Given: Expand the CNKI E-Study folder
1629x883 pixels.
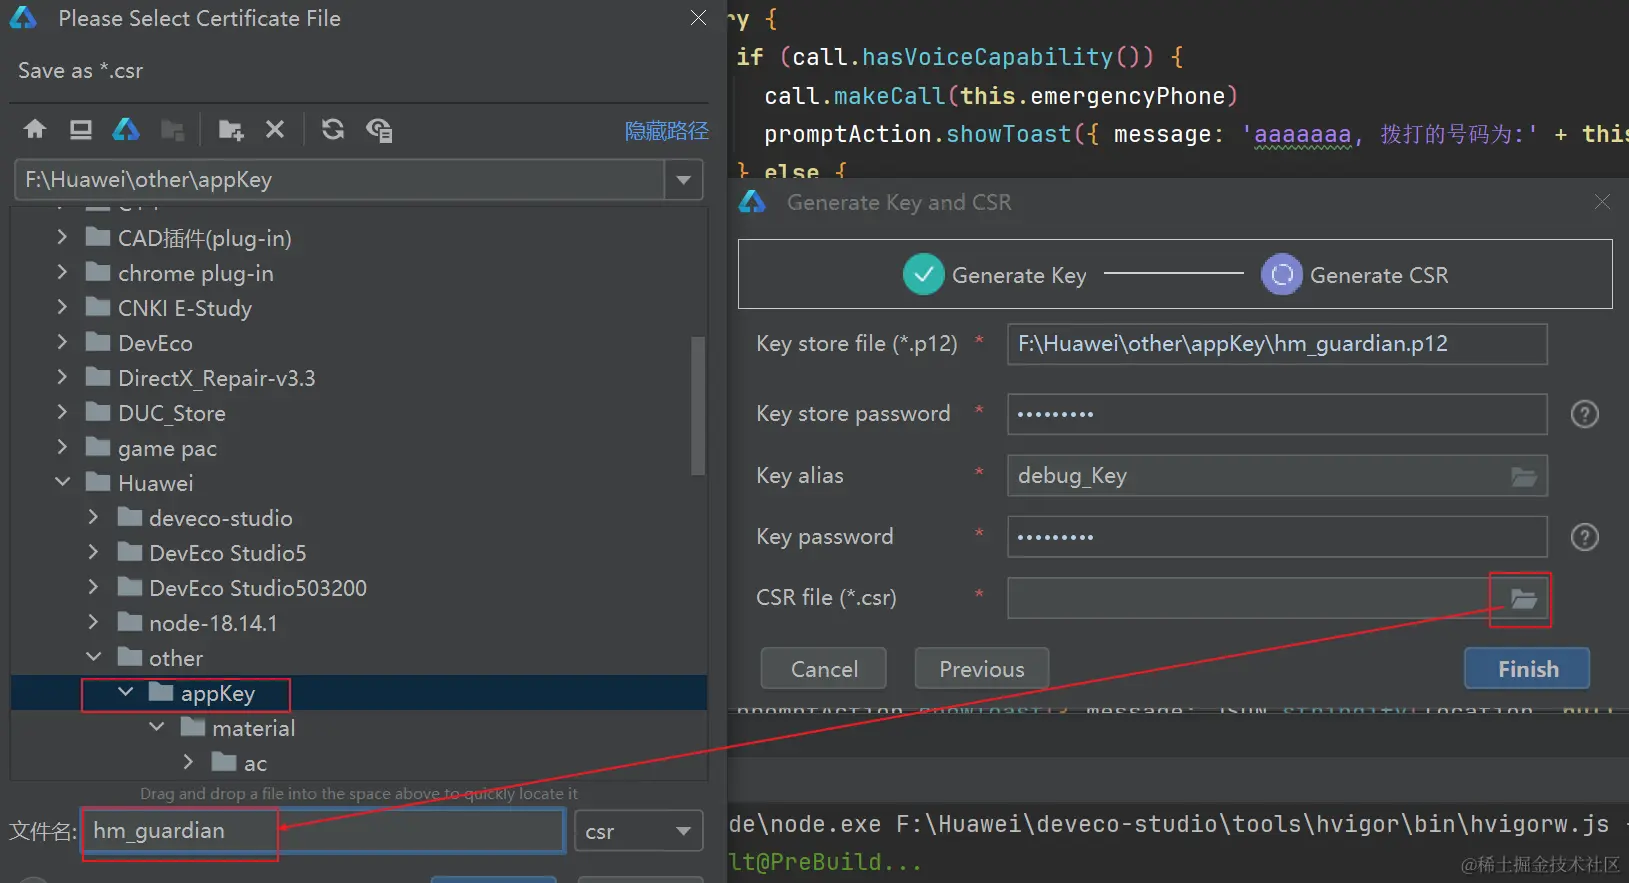Looking at the screenshot, I should [x=62, y=307].
